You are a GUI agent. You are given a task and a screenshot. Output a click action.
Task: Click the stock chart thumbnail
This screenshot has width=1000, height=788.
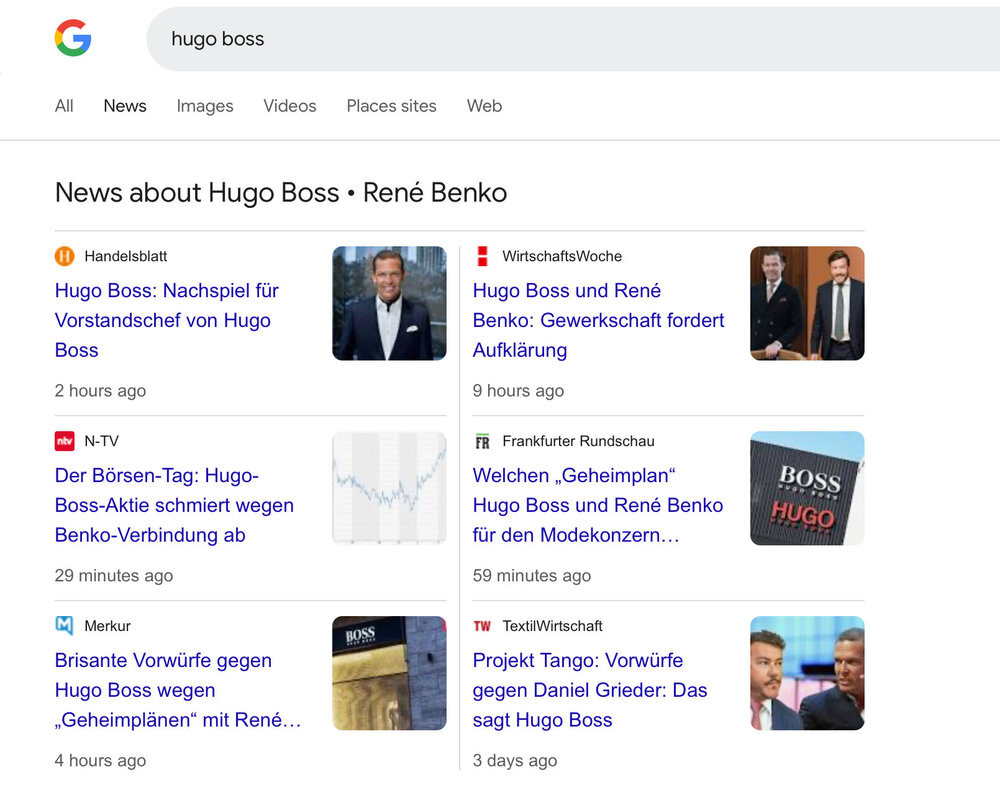pyautogui.click(x=389, y=488)
